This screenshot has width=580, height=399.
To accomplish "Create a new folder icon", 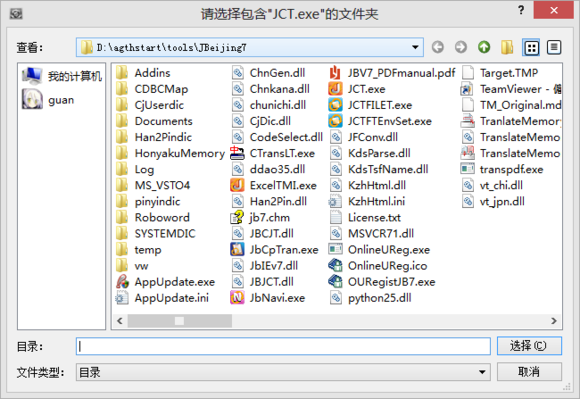I will click(x=507, y=47).
